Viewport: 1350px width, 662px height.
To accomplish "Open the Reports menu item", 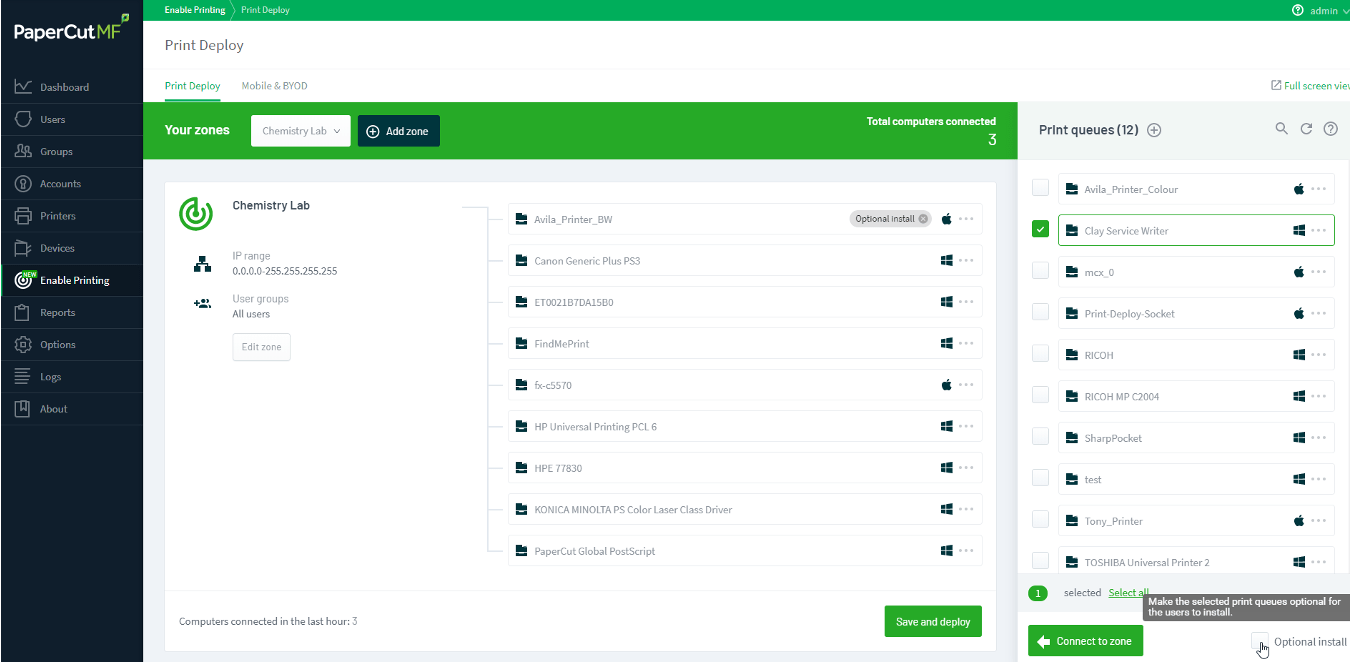I will [57, 313].
